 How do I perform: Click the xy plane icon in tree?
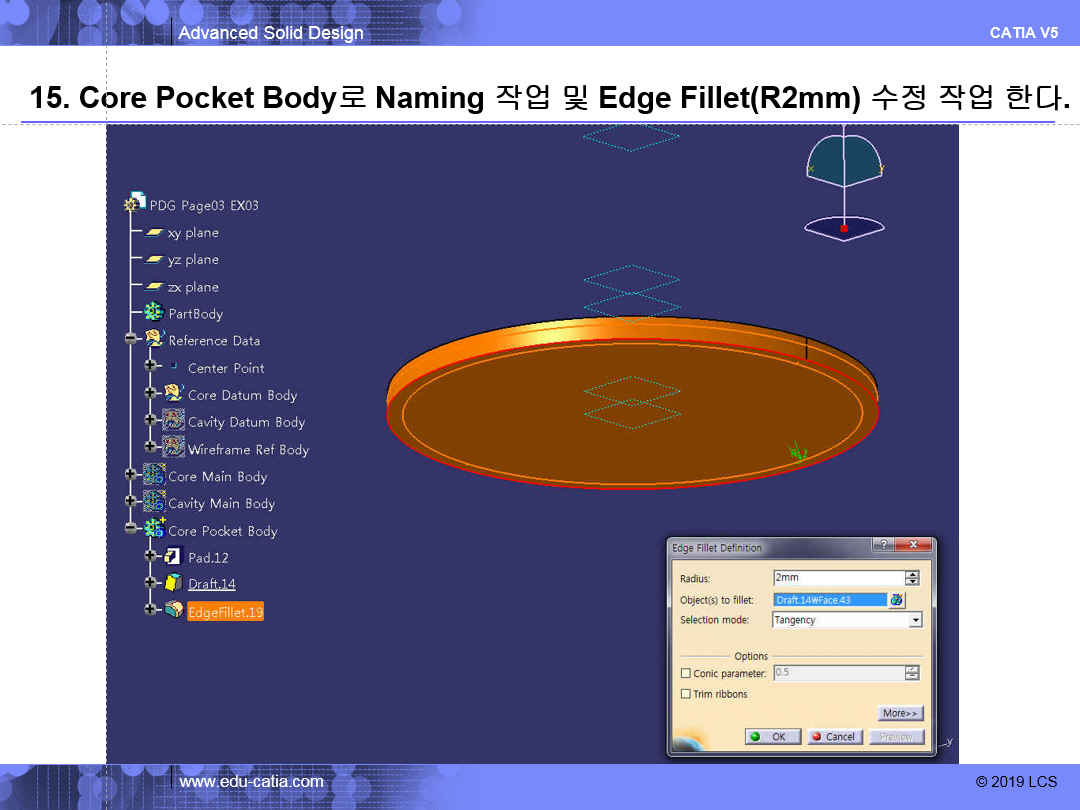point(154,232)
